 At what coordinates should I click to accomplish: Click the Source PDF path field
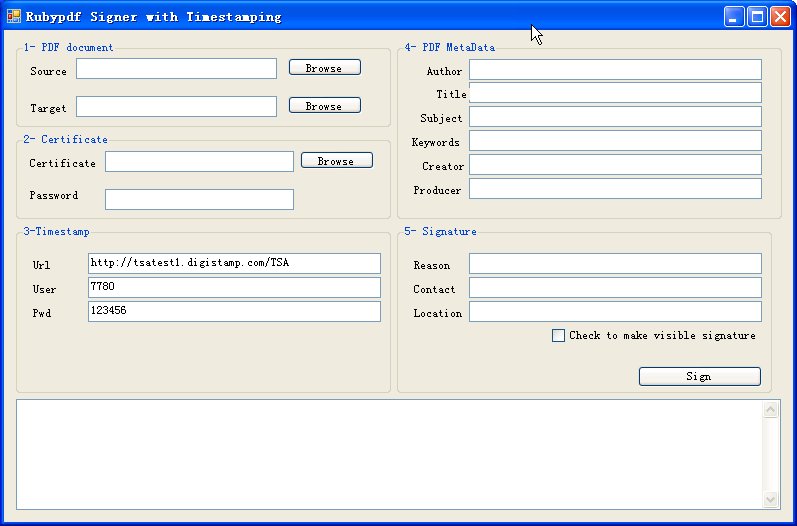point(176,69)
